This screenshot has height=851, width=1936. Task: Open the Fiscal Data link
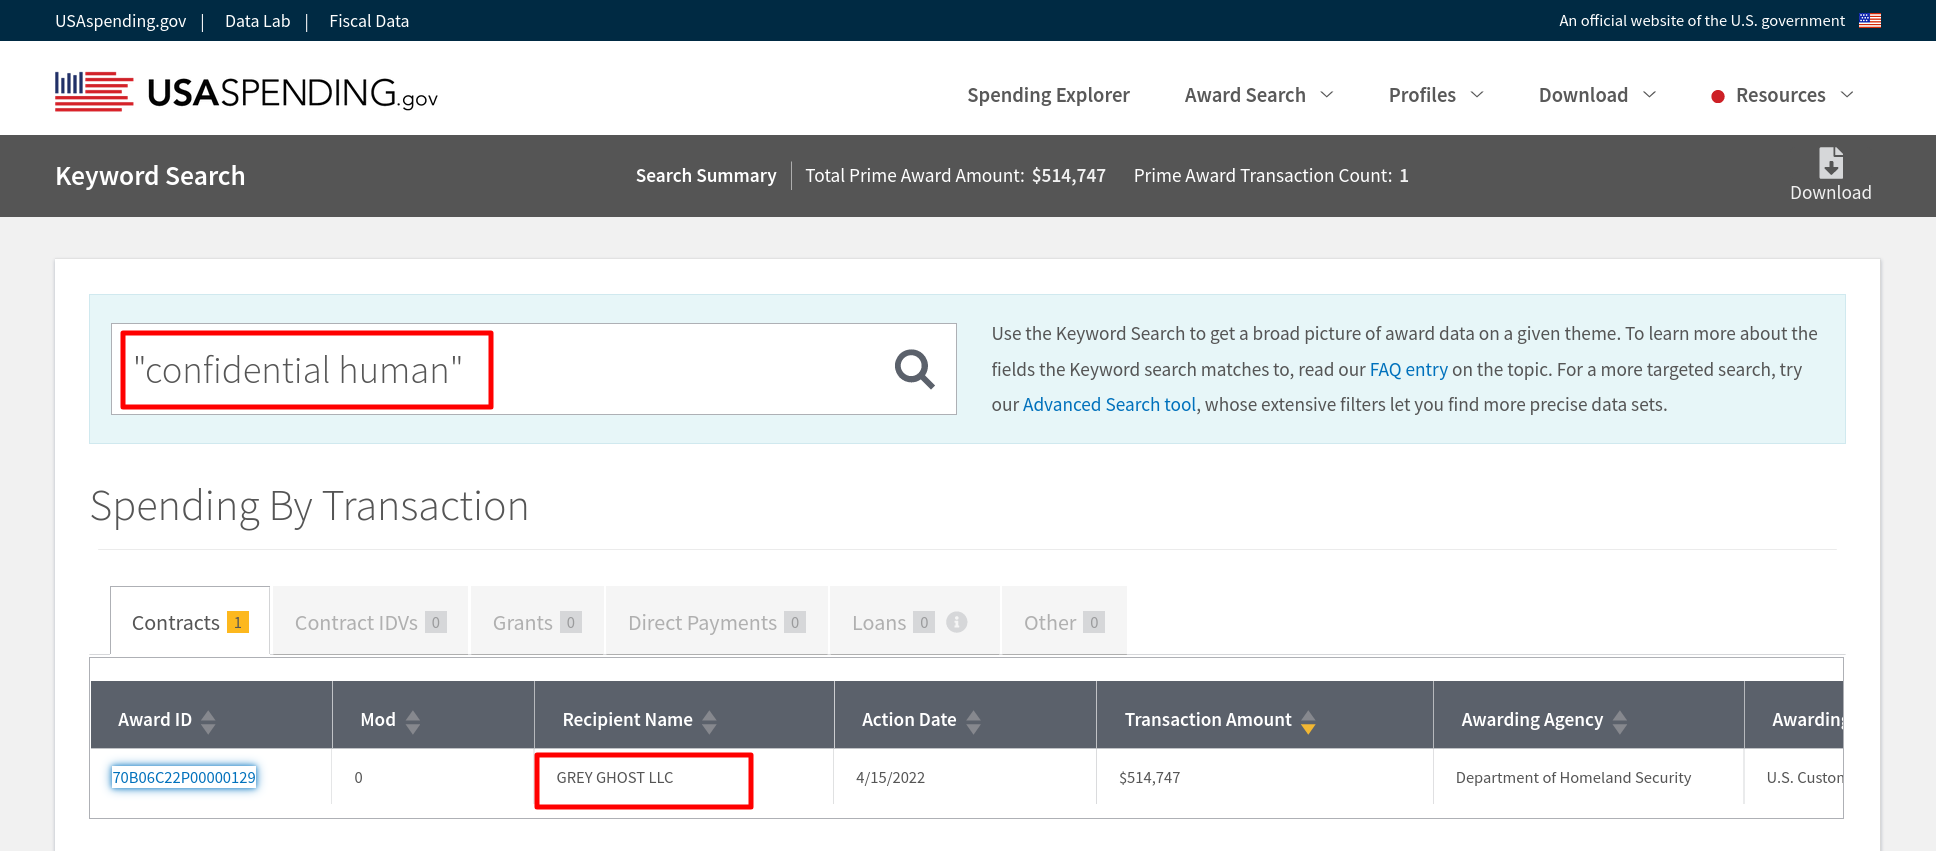pos(369,21)
